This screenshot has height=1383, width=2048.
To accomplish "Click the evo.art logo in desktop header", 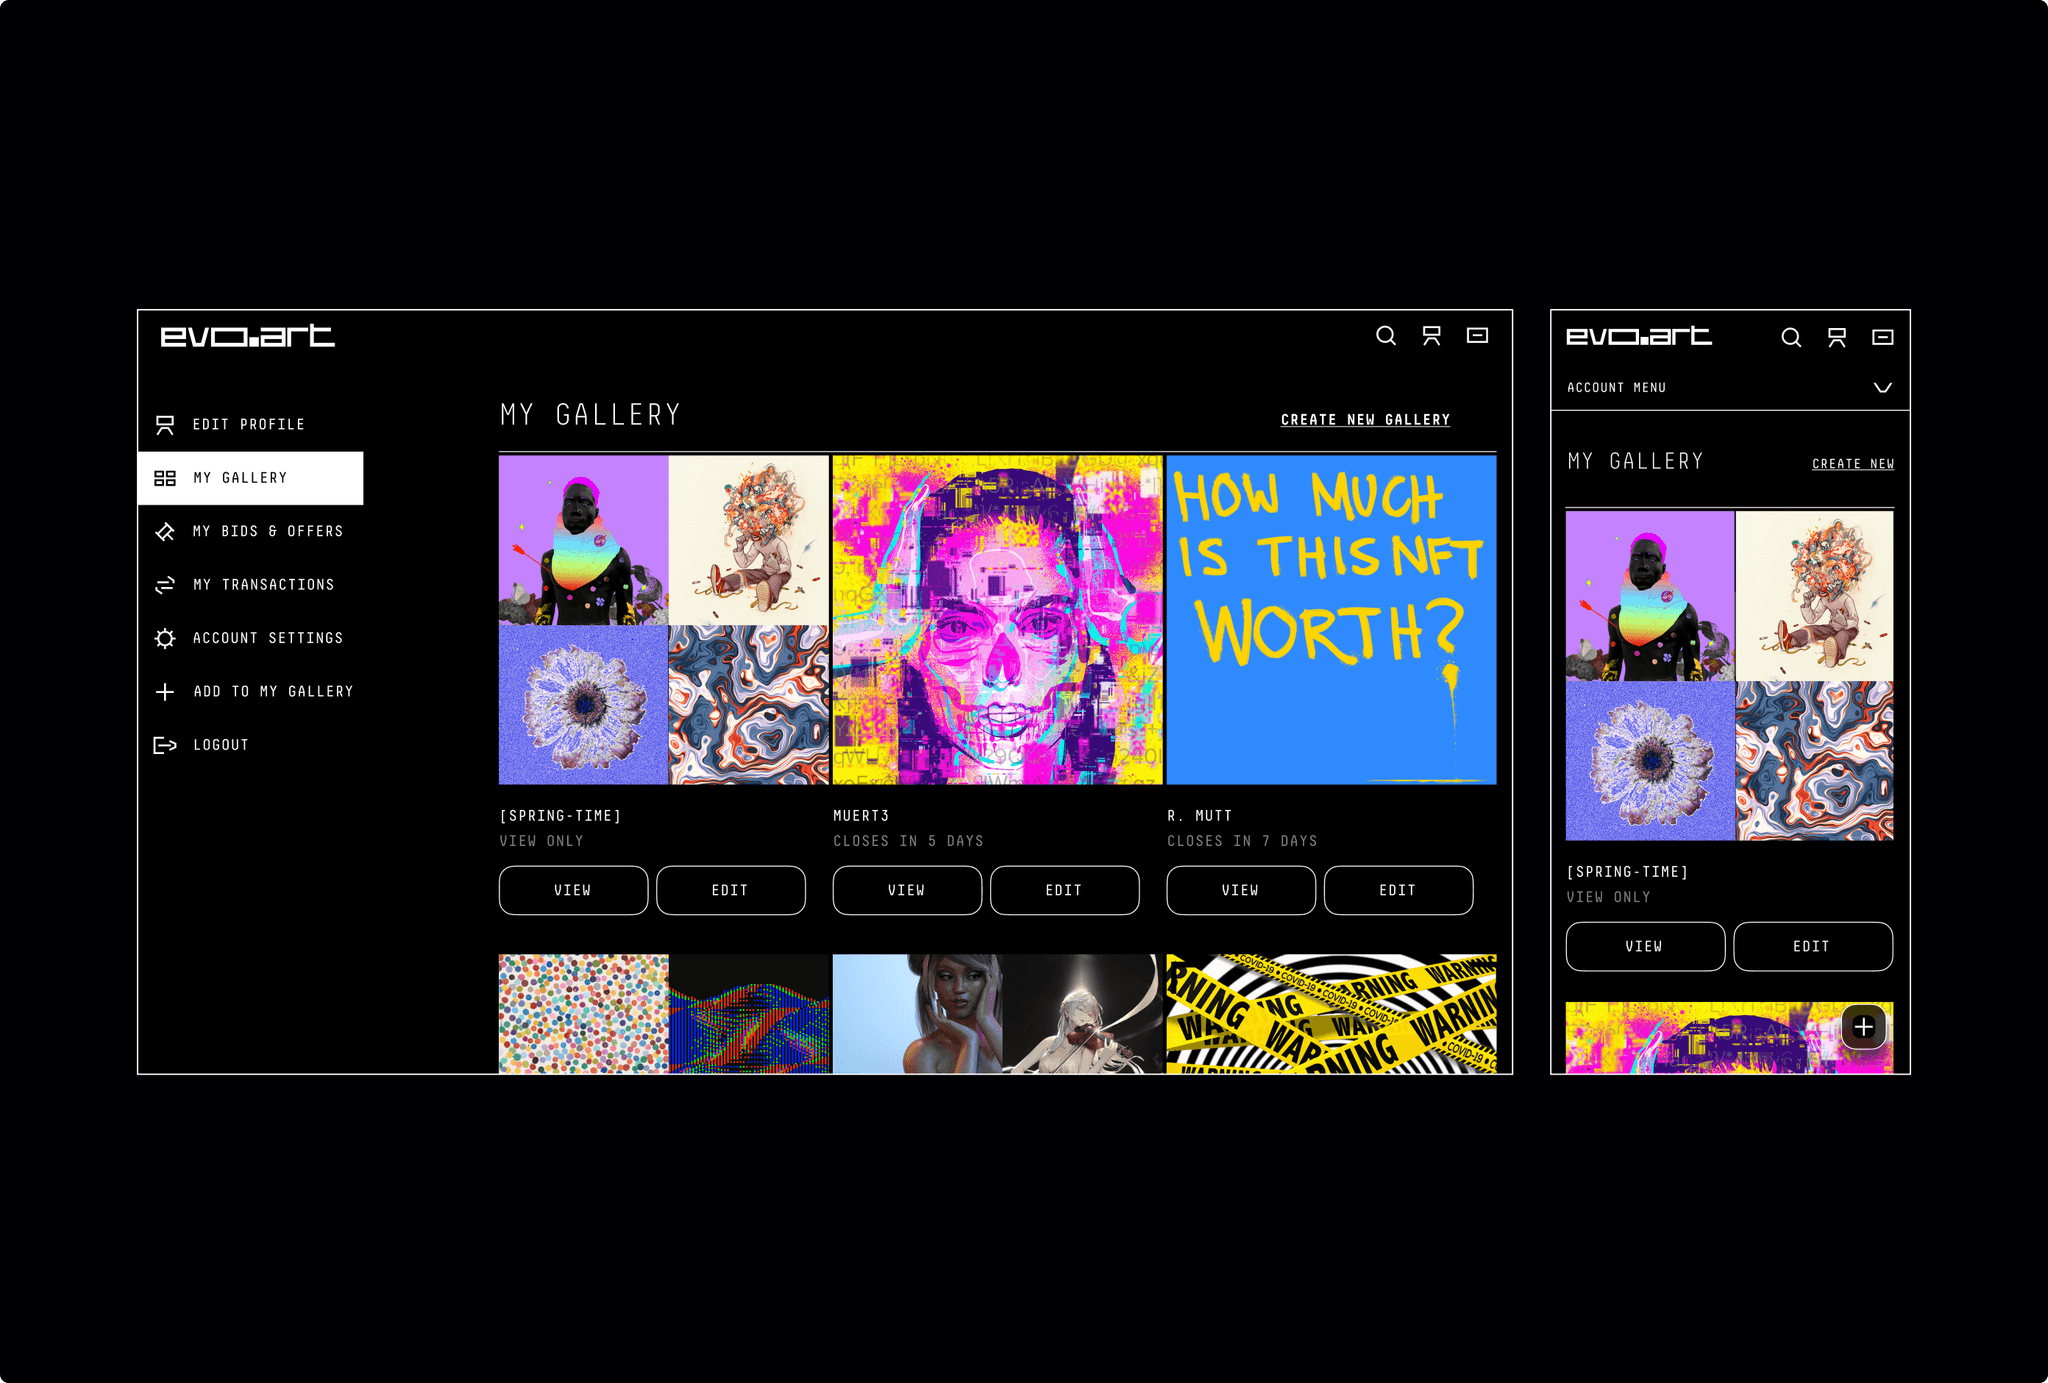I will point(247,336).
